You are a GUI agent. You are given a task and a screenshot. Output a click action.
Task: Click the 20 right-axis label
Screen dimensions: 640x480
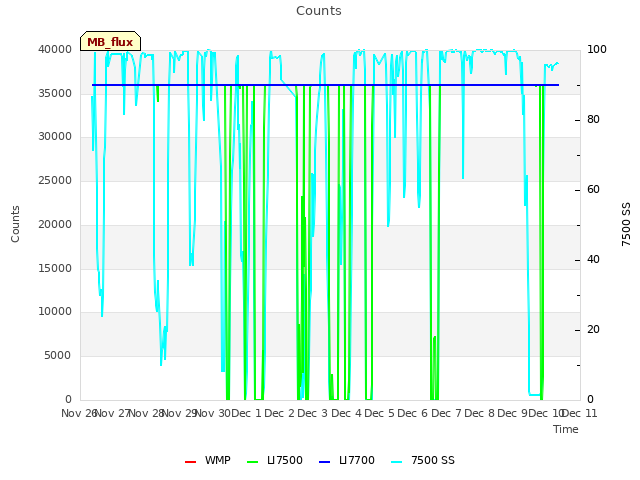coord(593,330)
